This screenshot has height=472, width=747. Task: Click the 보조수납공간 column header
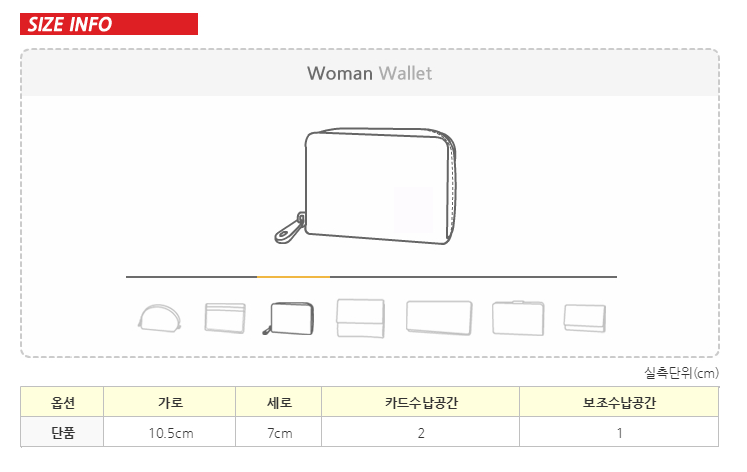pyautogui.click(x=619, y=404)
